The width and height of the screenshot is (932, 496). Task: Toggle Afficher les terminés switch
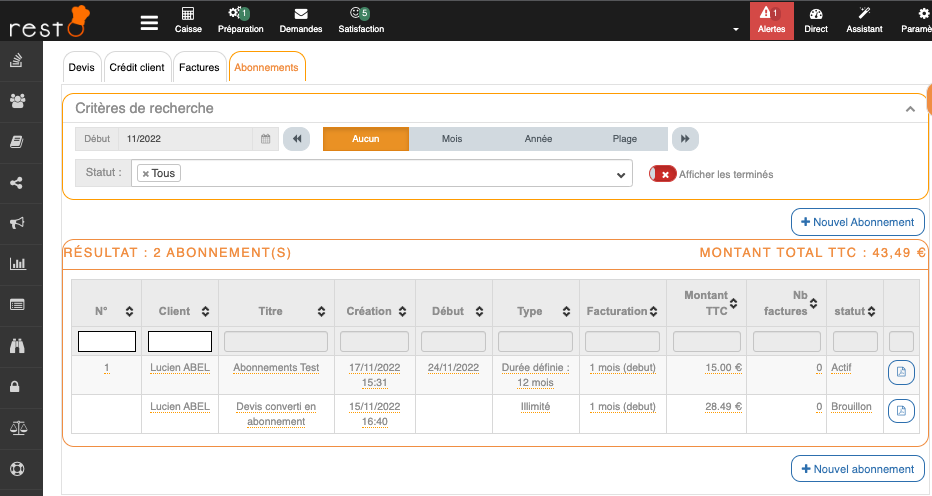[662, 174]
